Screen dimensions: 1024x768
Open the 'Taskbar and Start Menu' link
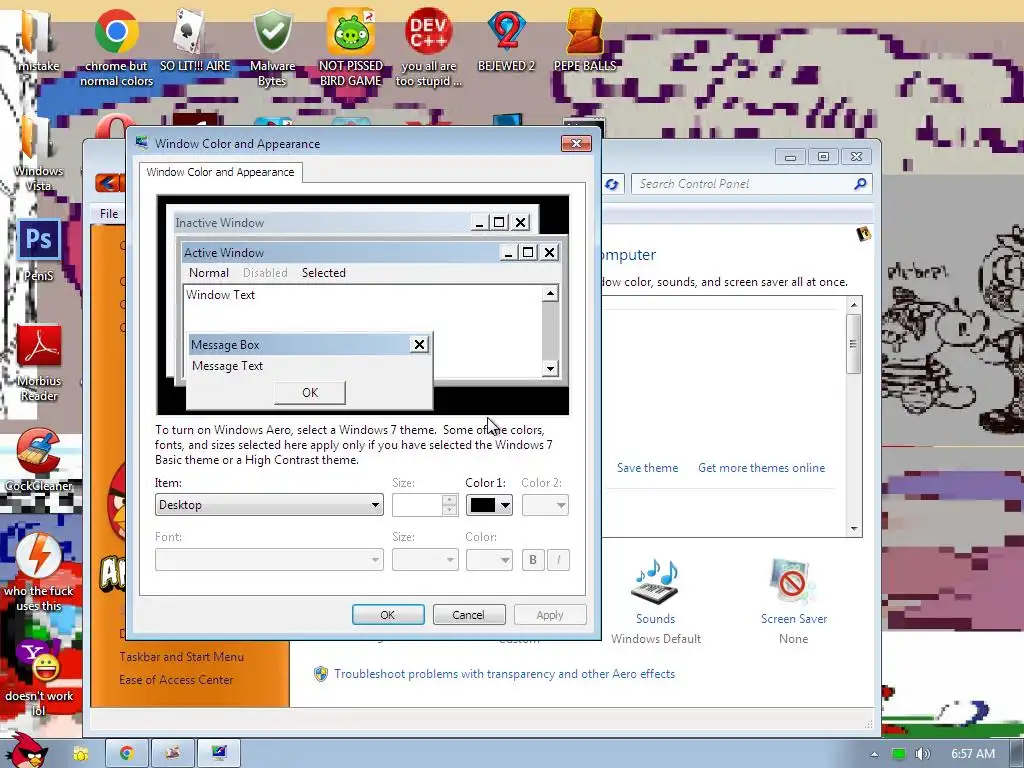click(x=182, y=656)
